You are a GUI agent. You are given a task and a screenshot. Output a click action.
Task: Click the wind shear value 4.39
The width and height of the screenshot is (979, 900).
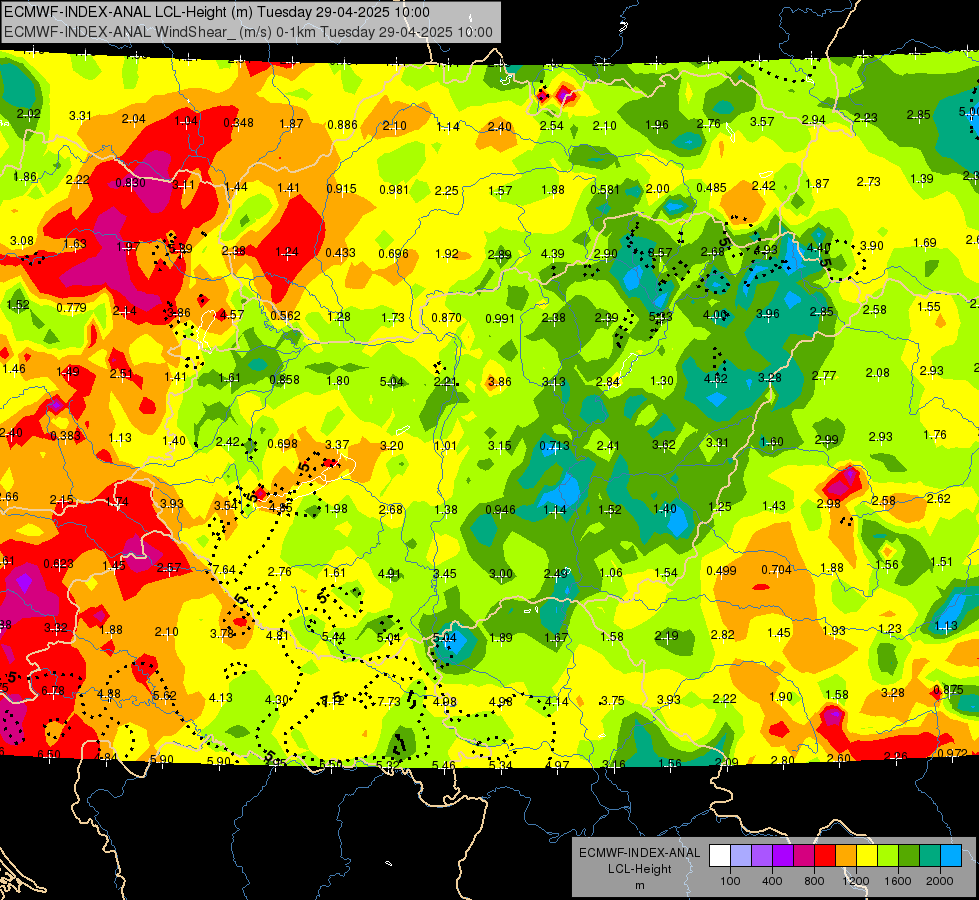553,254
